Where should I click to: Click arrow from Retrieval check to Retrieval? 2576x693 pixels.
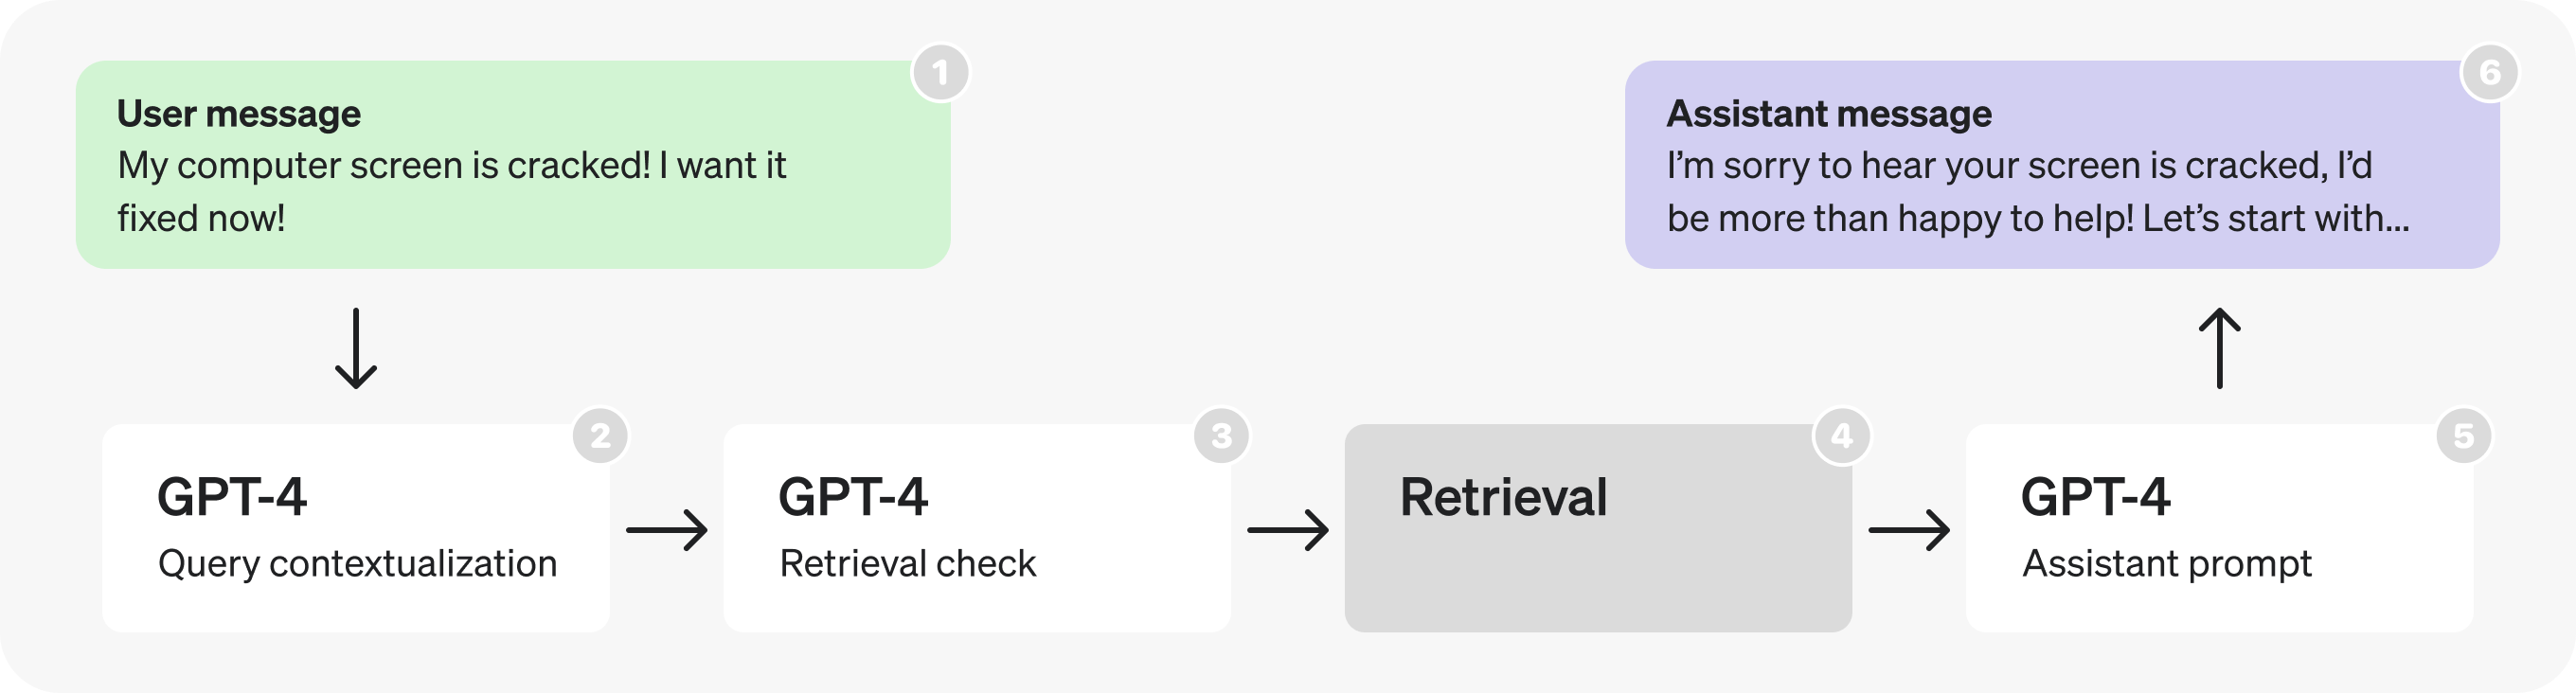[x=1288, y=529]
